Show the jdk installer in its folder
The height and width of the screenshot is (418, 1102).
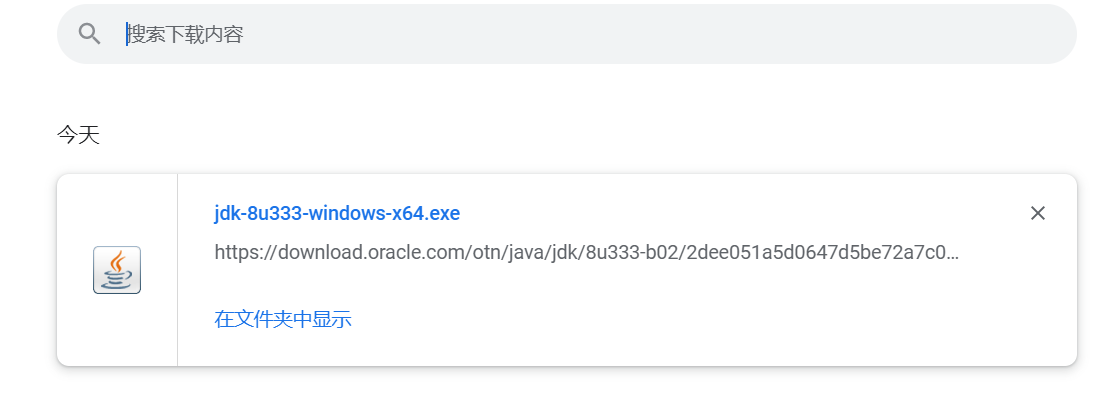[x=283, y=319]
